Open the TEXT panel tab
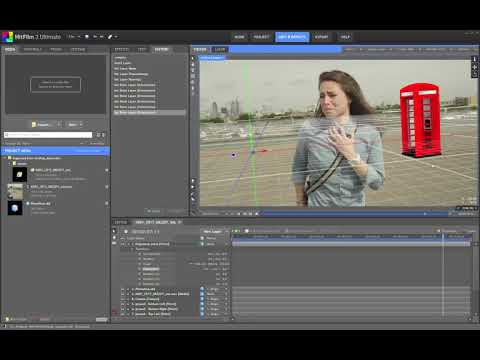Viewport: 480px width, 360px height. [142, 49]
